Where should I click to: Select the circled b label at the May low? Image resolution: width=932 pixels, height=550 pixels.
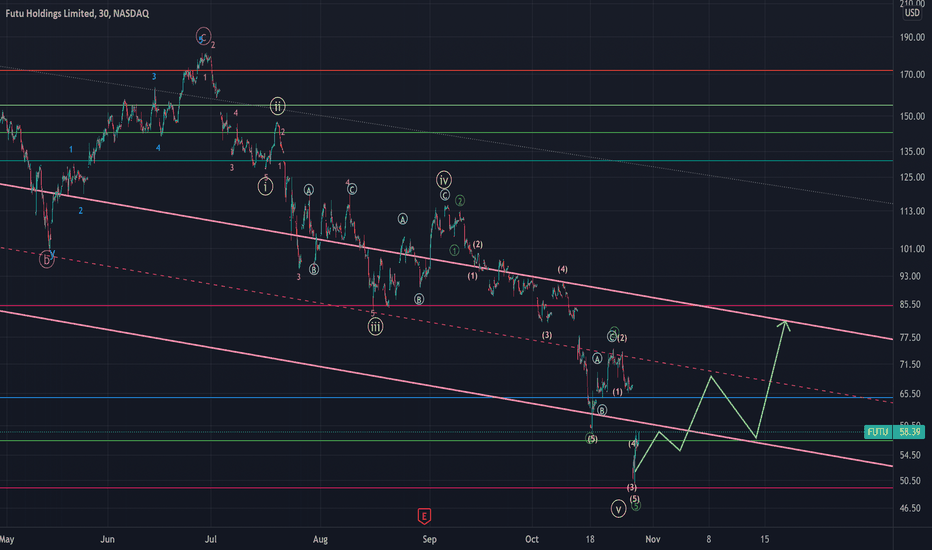pos(46,259)
